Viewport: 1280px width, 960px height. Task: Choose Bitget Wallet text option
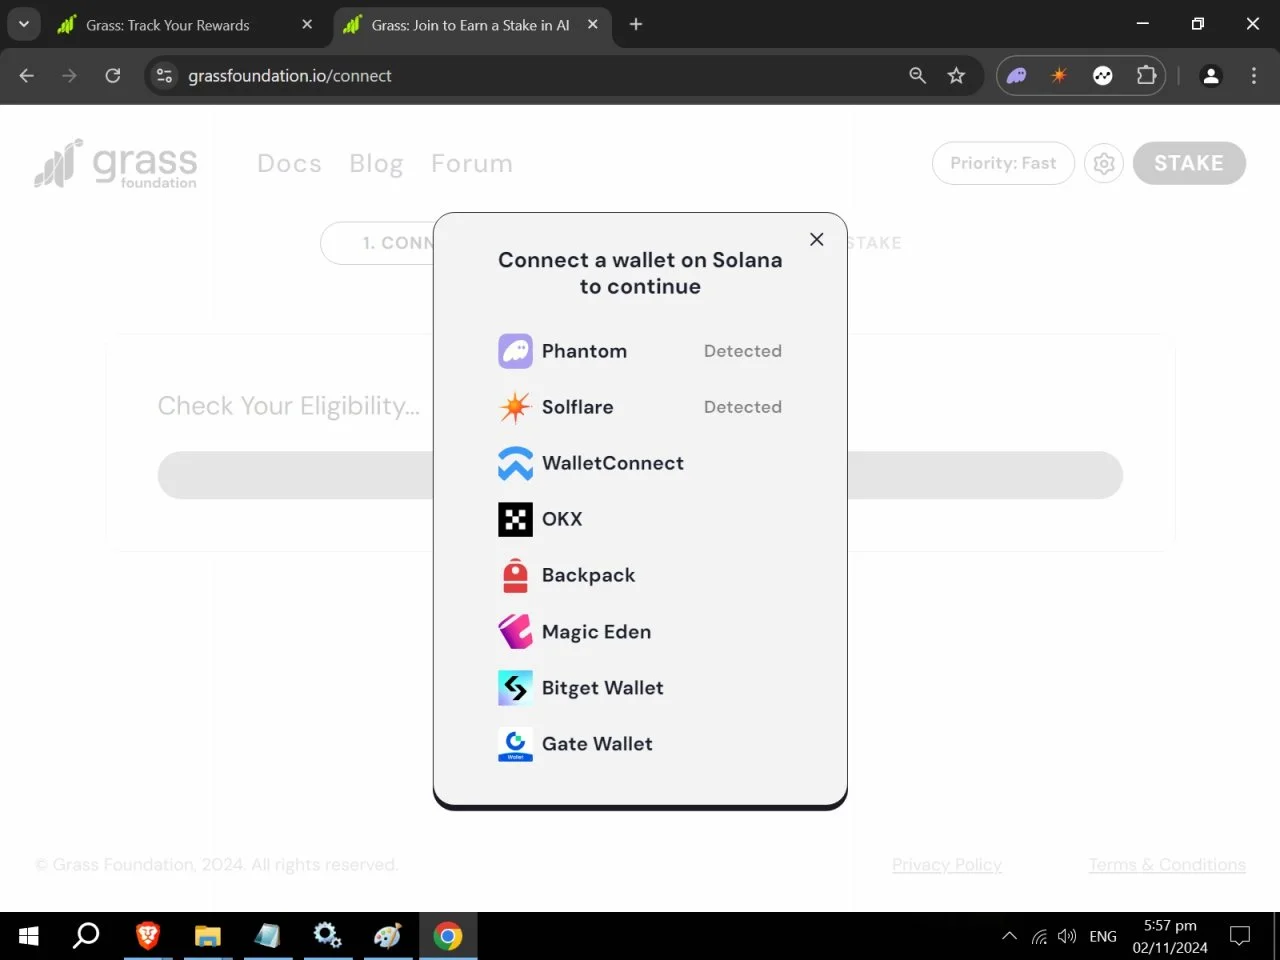pyautogui.click(x=603, y=688)
